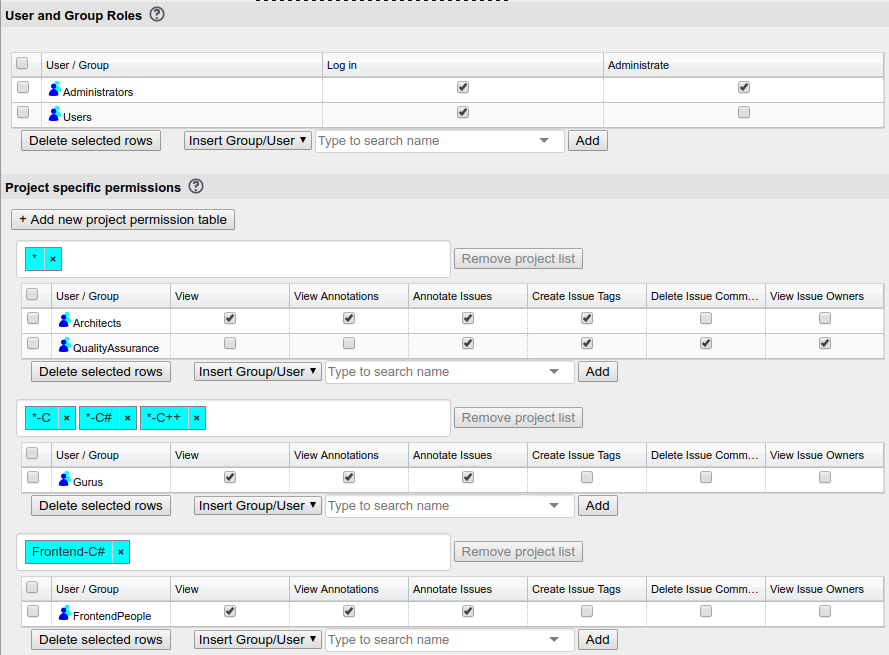The height and width of the screenshot is (655, 889).
Task: Expand name search arrow in *-C project section
Action: point(554,505)
